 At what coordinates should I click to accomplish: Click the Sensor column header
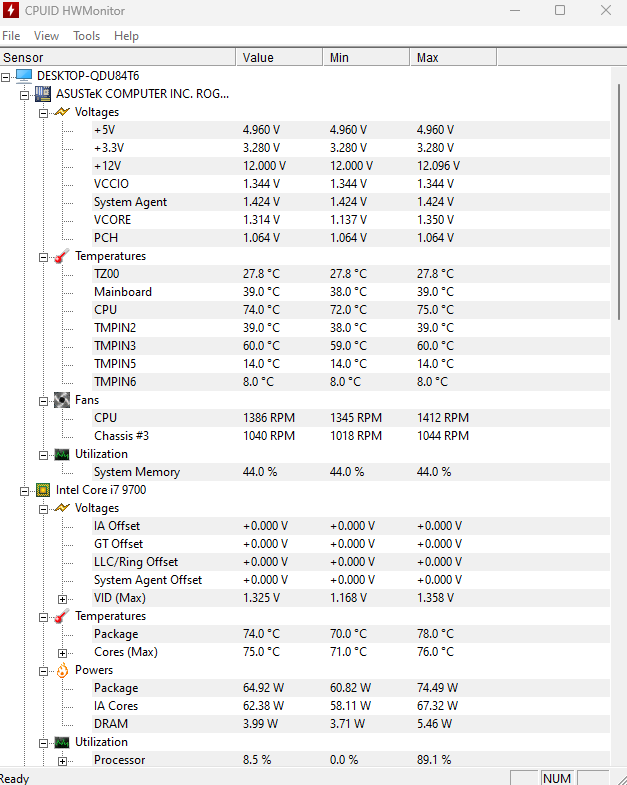click(x=118, y=58)
